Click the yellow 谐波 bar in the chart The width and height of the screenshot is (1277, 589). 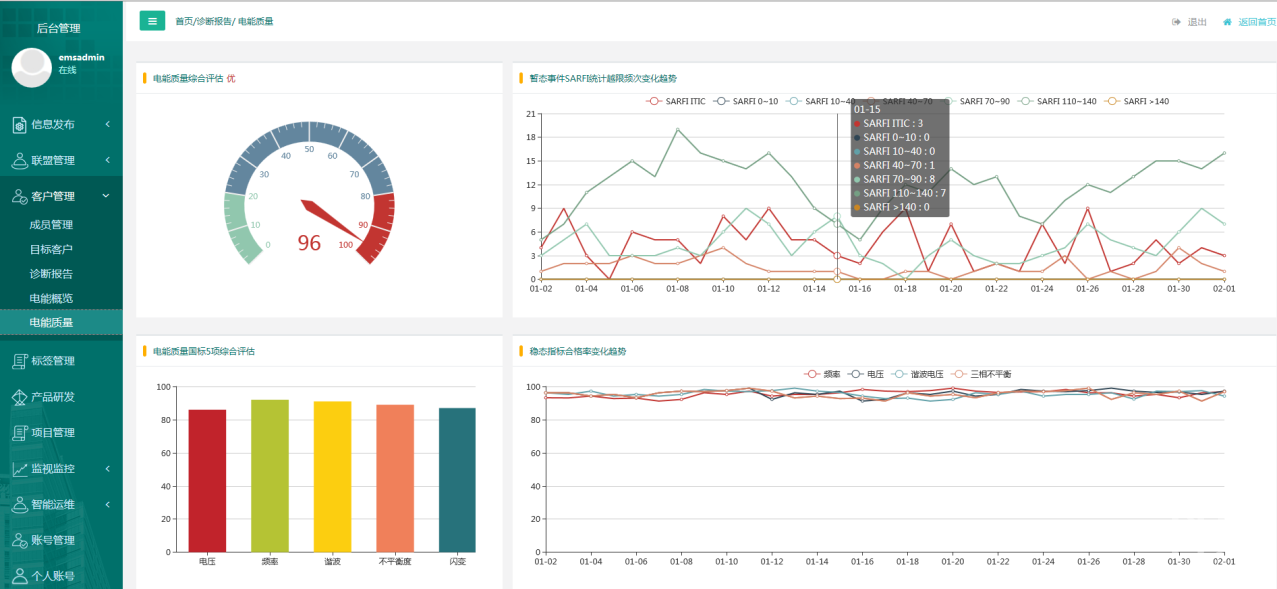pos(332,476)
